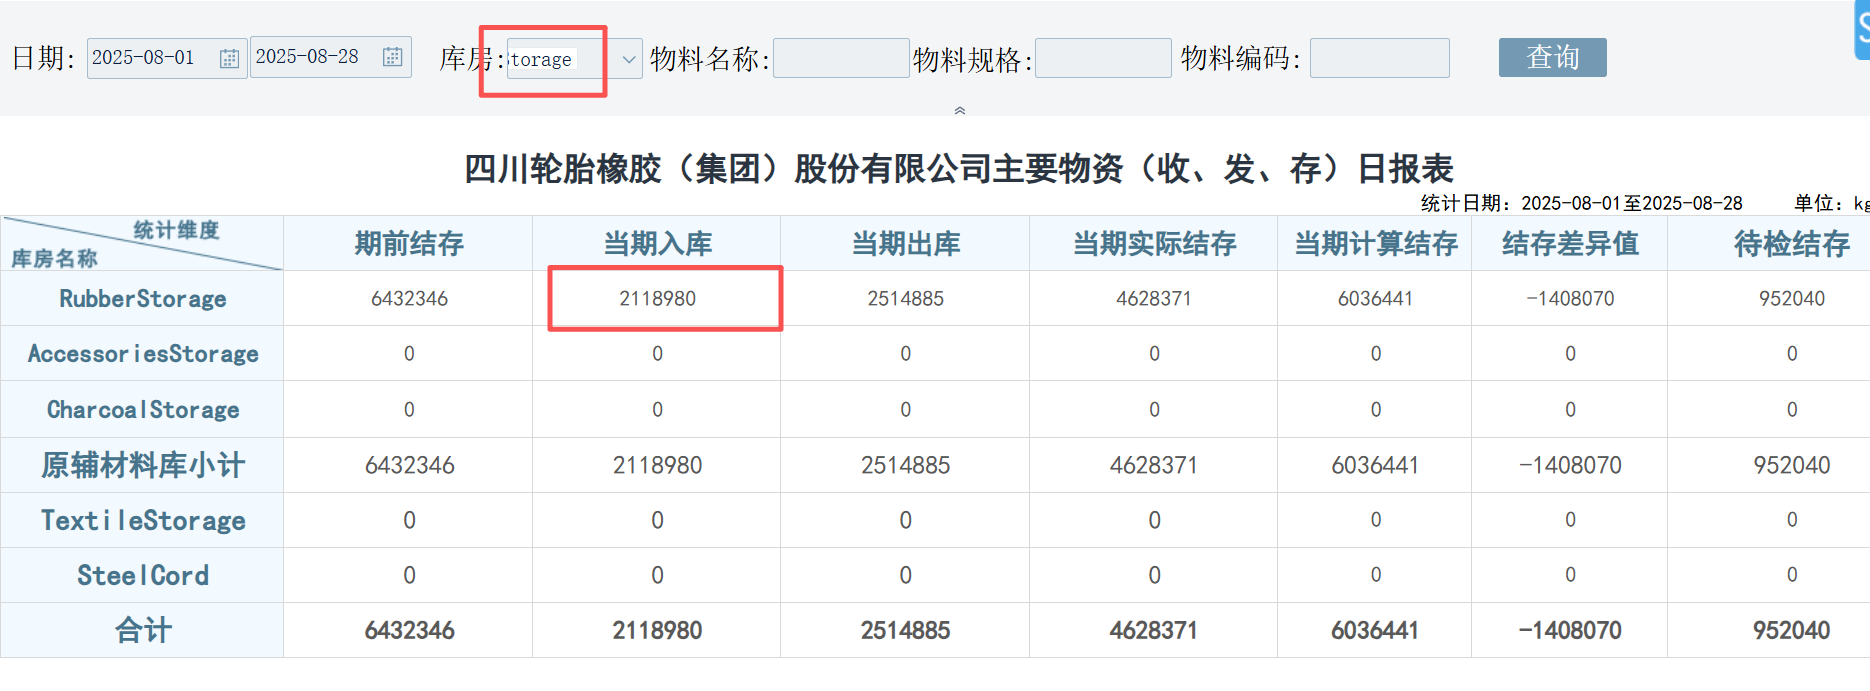Click 6432346 in the 合计 row
1870x691 pixels.
pyautogui.click(x=409, y=630)
